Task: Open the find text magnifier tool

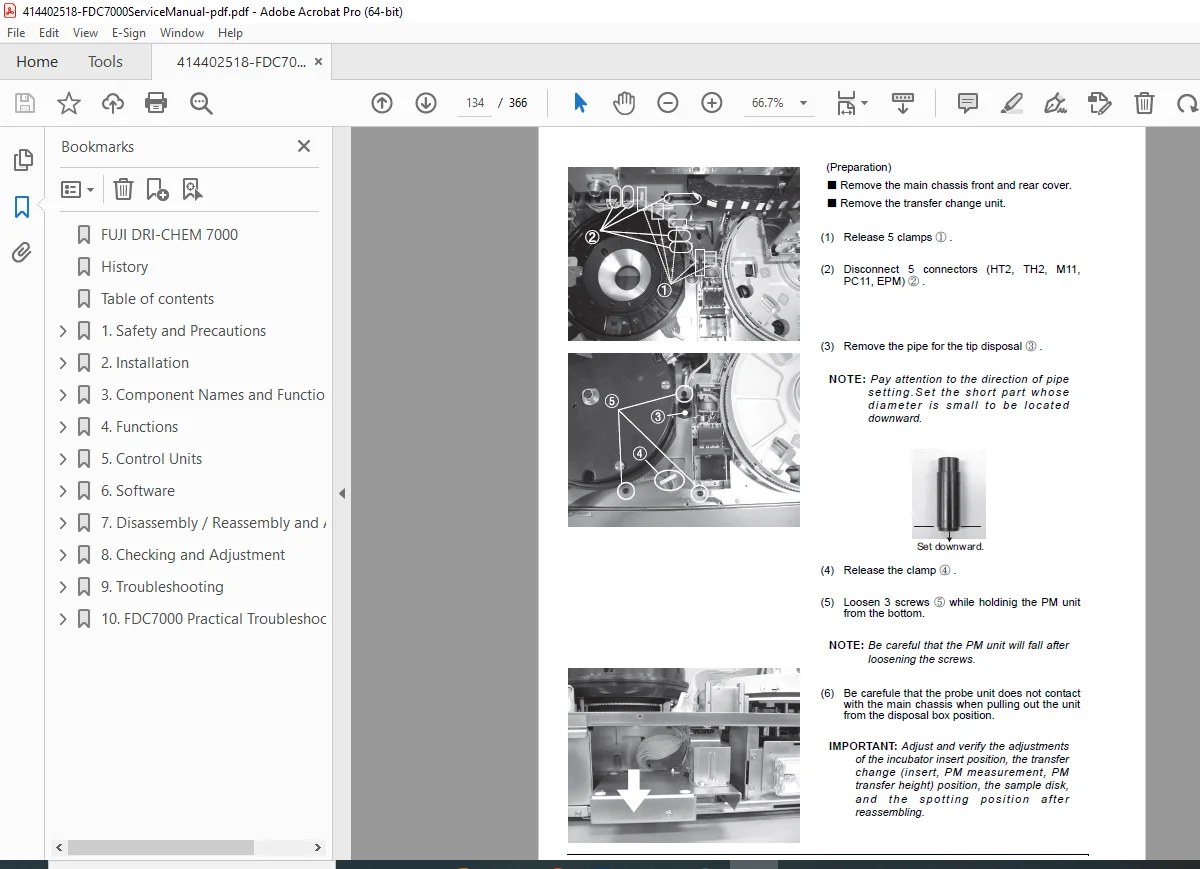Action: point(201,103)
